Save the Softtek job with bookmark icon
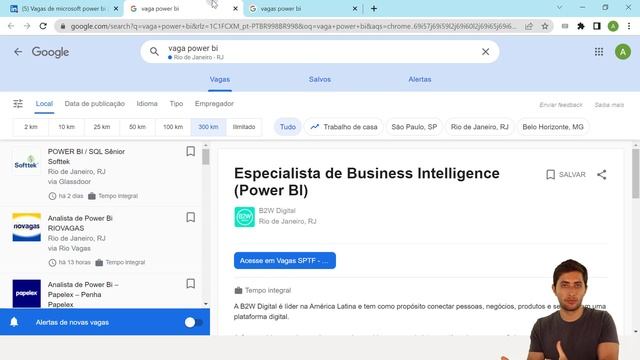Viewport: 640px width, 360px height. click(191, 151)
